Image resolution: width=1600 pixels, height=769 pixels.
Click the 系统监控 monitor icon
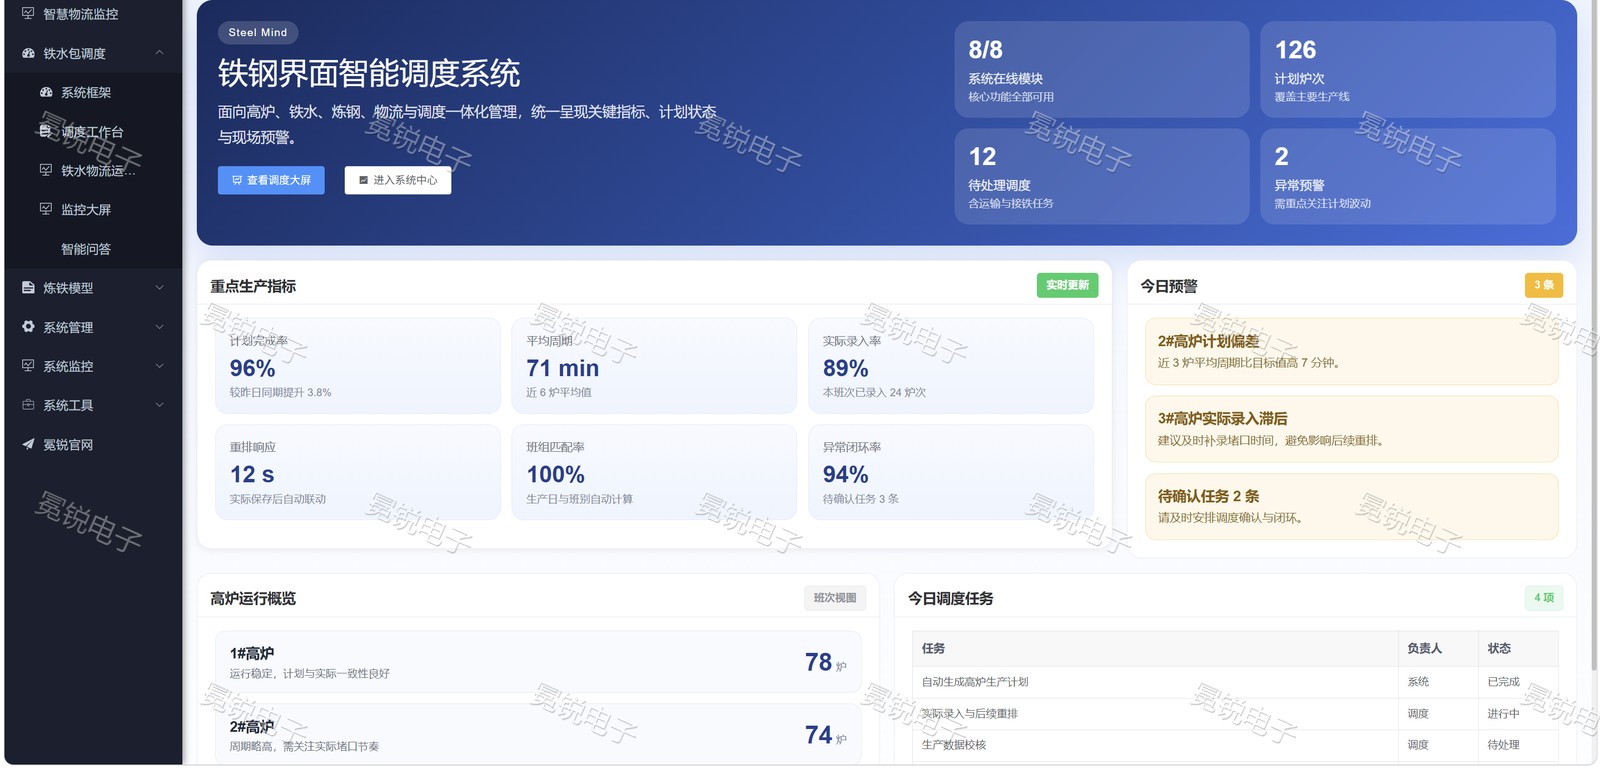(x=28, y=366)
